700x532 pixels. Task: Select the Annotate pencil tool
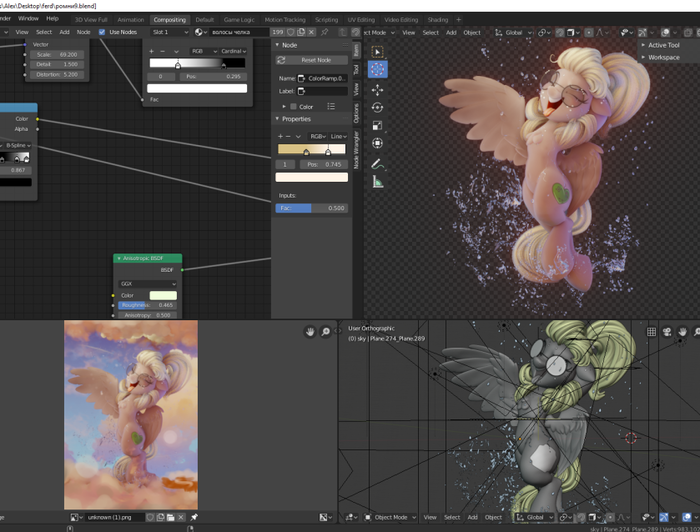tap(378, 163)
